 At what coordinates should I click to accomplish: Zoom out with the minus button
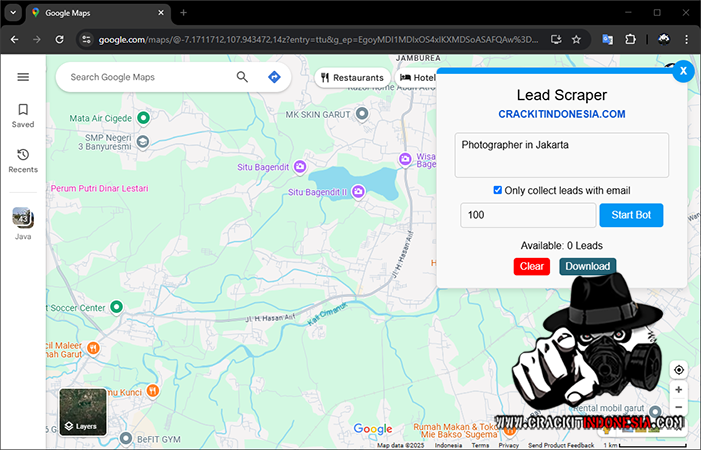[679, 408]
